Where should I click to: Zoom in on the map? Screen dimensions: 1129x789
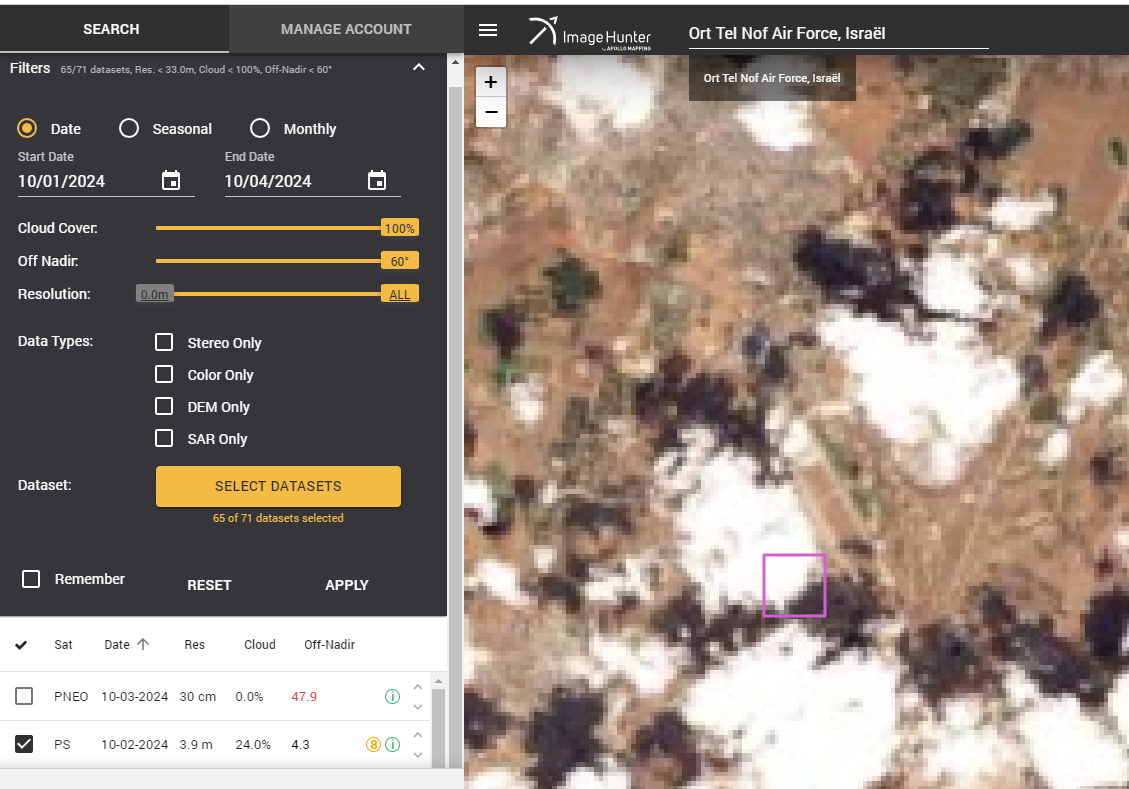490,82
